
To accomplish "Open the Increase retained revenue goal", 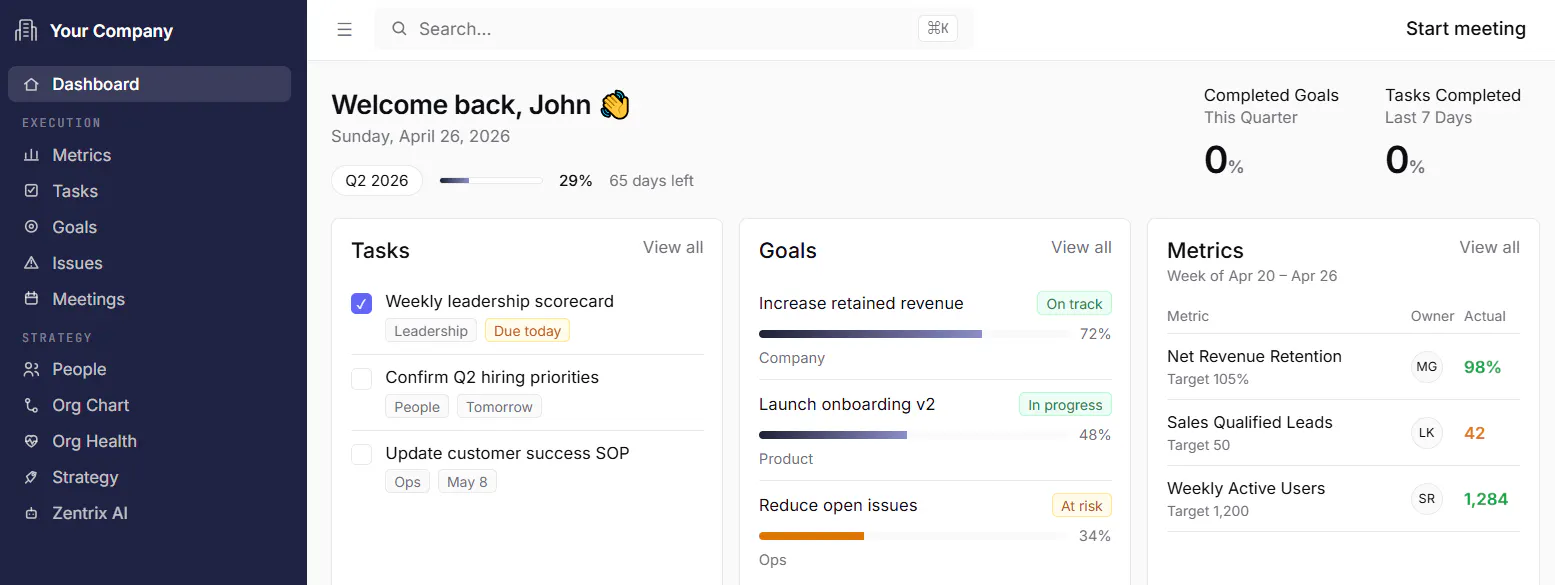I will point(861,303).
